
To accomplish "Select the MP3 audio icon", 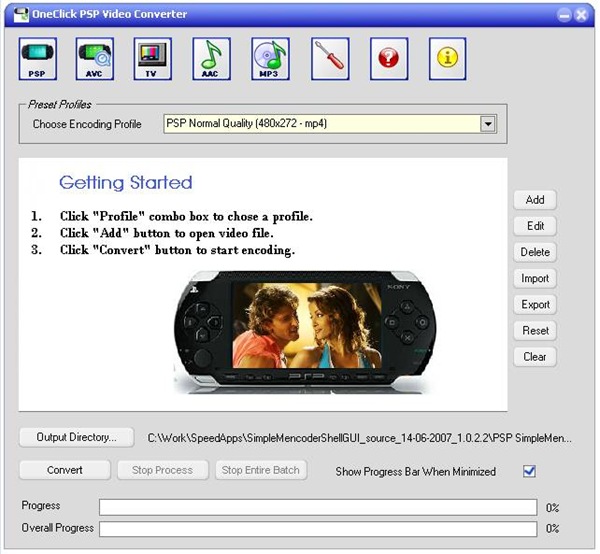I will pos(271,59).
